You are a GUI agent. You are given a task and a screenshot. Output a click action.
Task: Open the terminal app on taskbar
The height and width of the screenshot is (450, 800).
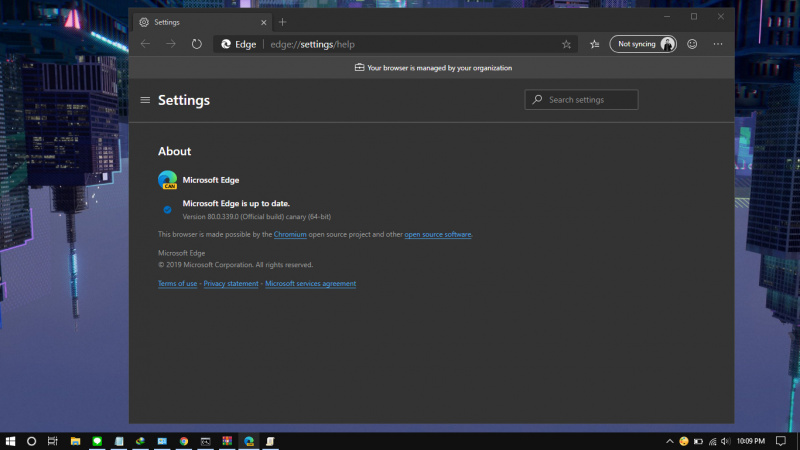pos(205,441)
